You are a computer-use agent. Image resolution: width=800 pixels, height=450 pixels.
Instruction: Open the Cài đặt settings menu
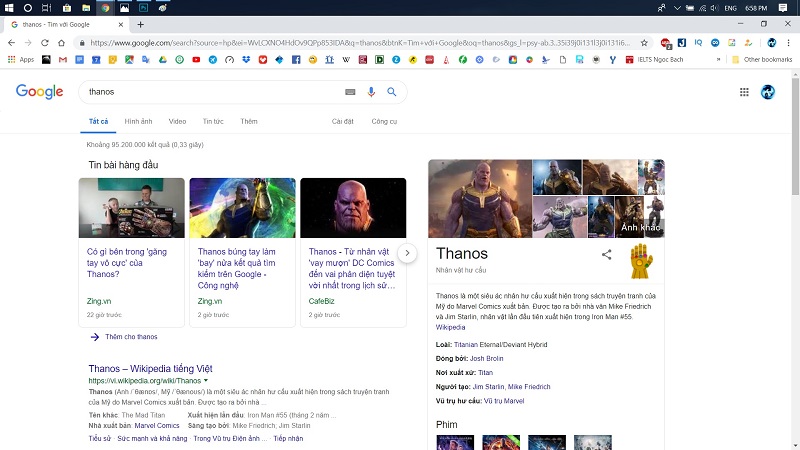pos(343,121)
